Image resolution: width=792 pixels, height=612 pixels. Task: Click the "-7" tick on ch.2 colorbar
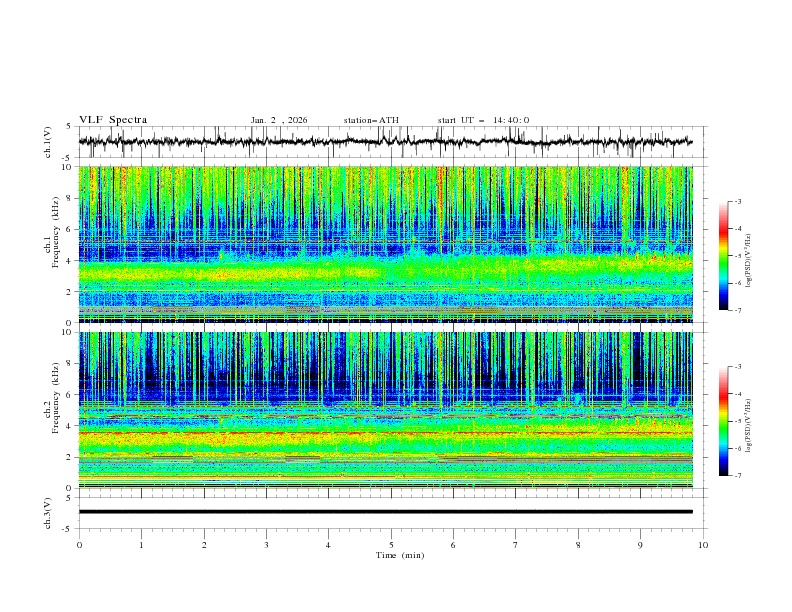[x=738, y=476]
